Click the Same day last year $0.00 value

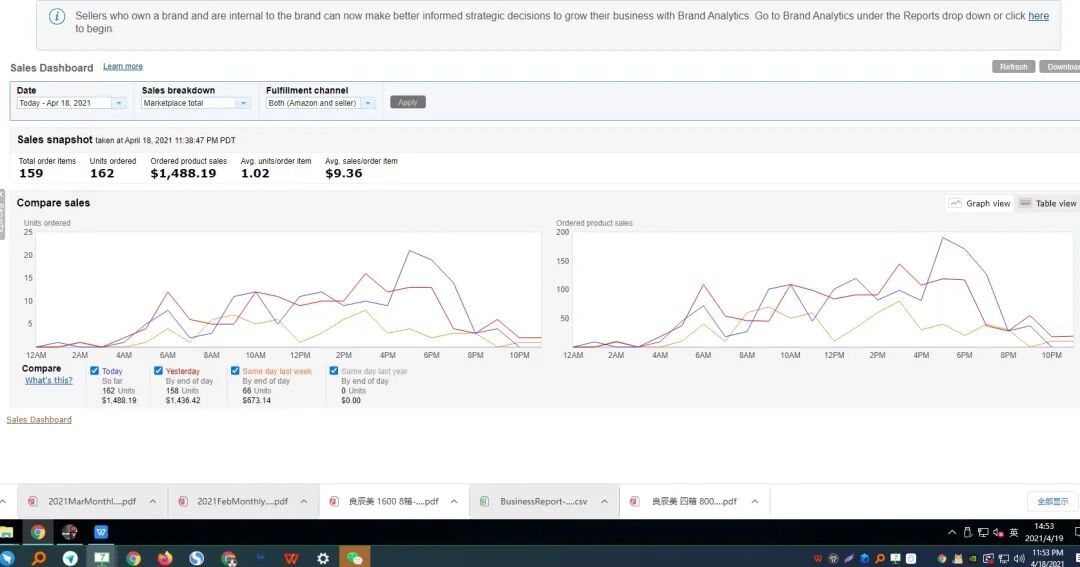click(x=351, y=400)
